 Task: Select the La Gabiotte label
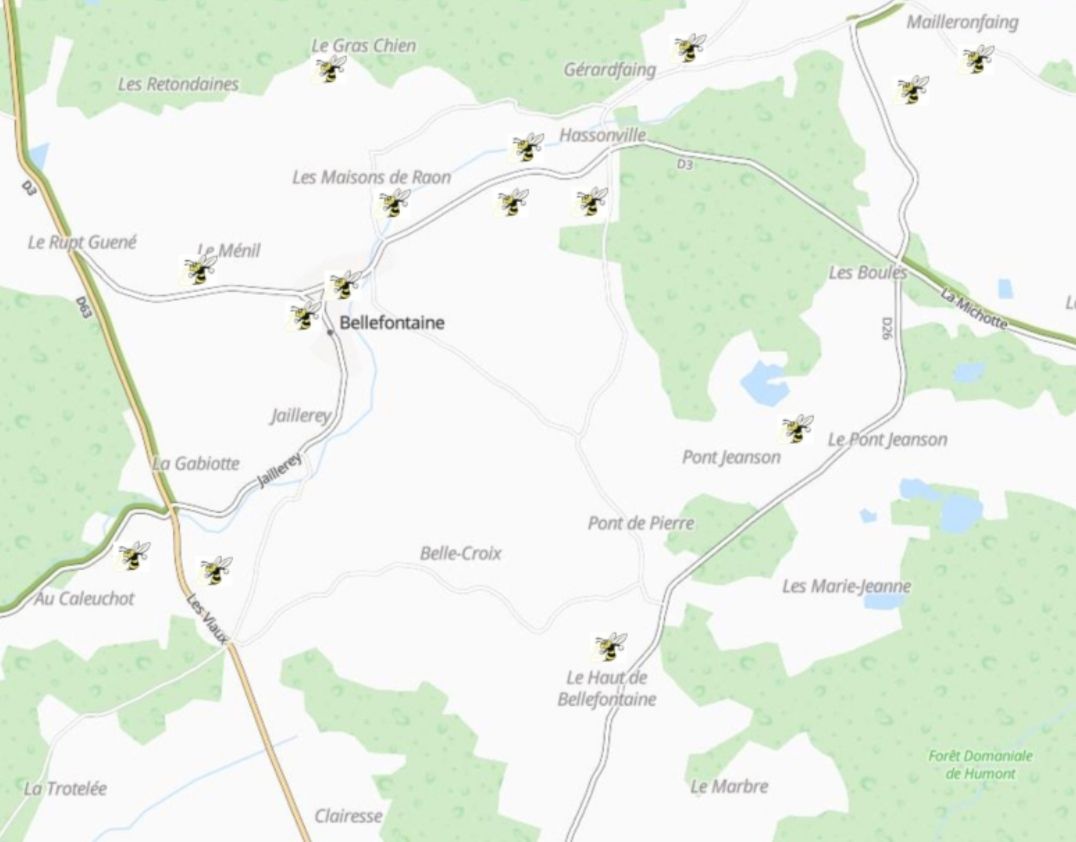pos(196,464)
